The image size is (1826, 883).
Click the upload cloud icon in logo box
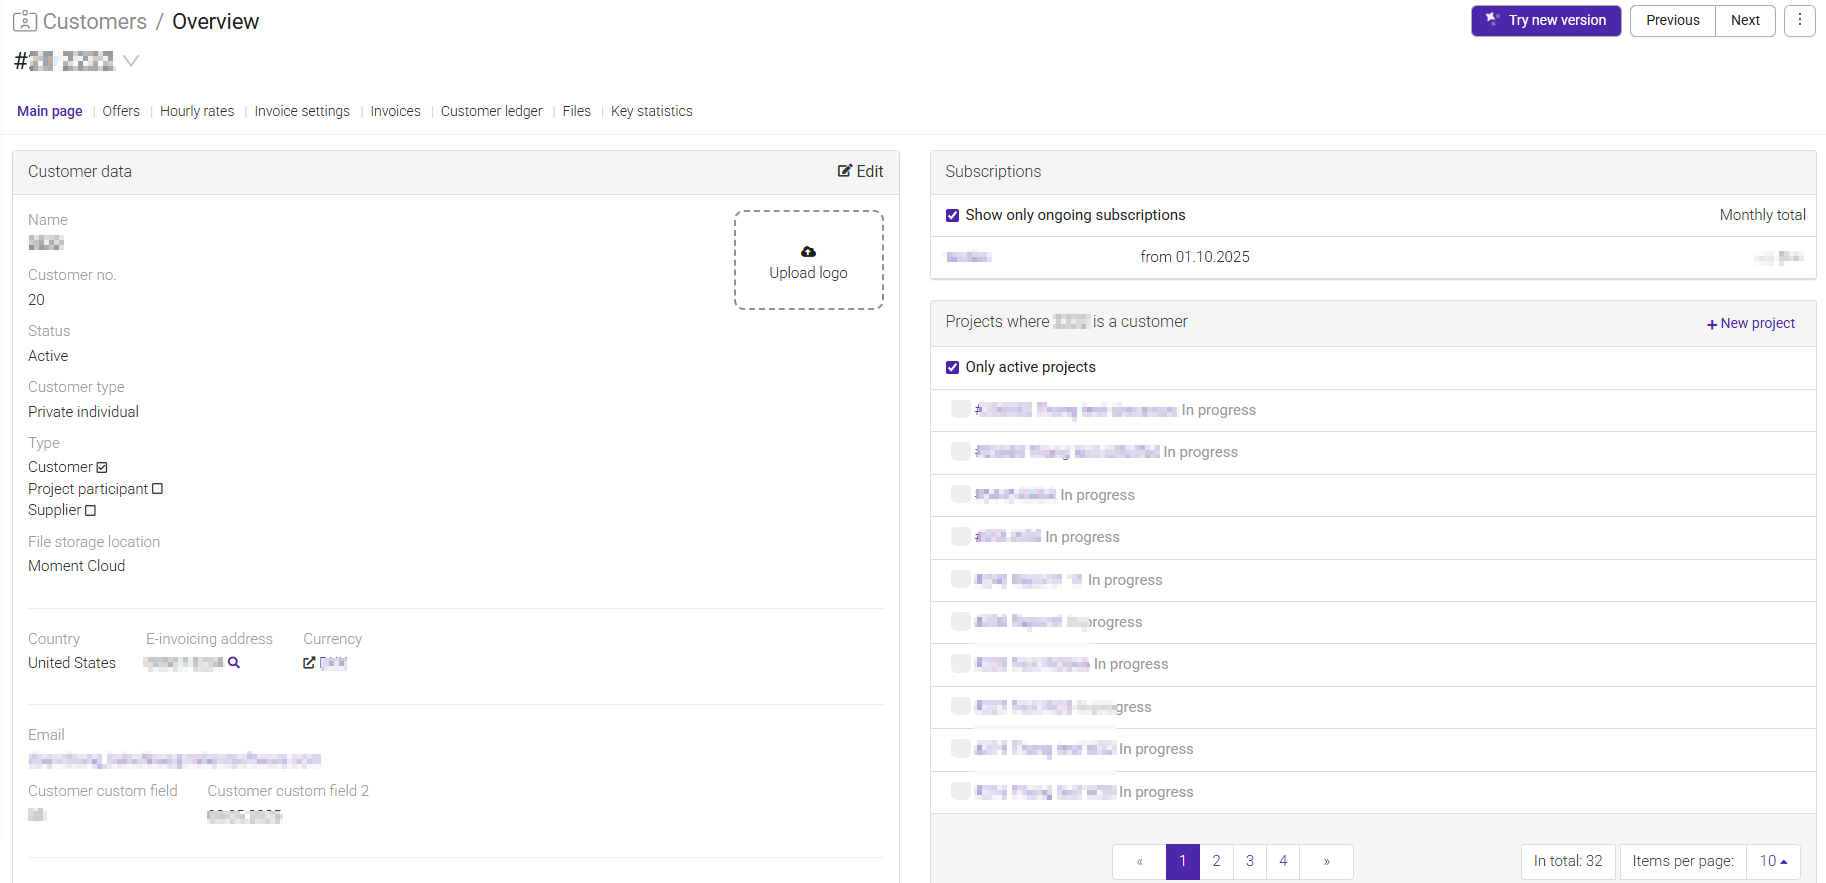click(808, 251)
